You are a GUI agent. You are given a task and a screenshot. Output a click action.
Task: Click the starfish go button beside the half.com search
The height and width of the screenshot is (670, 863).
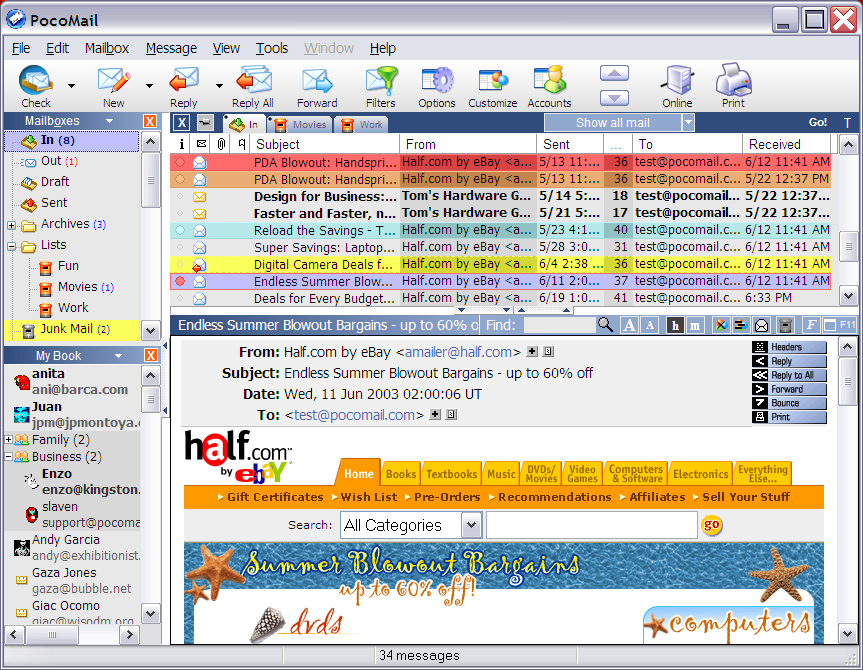(x=712, y=525)
